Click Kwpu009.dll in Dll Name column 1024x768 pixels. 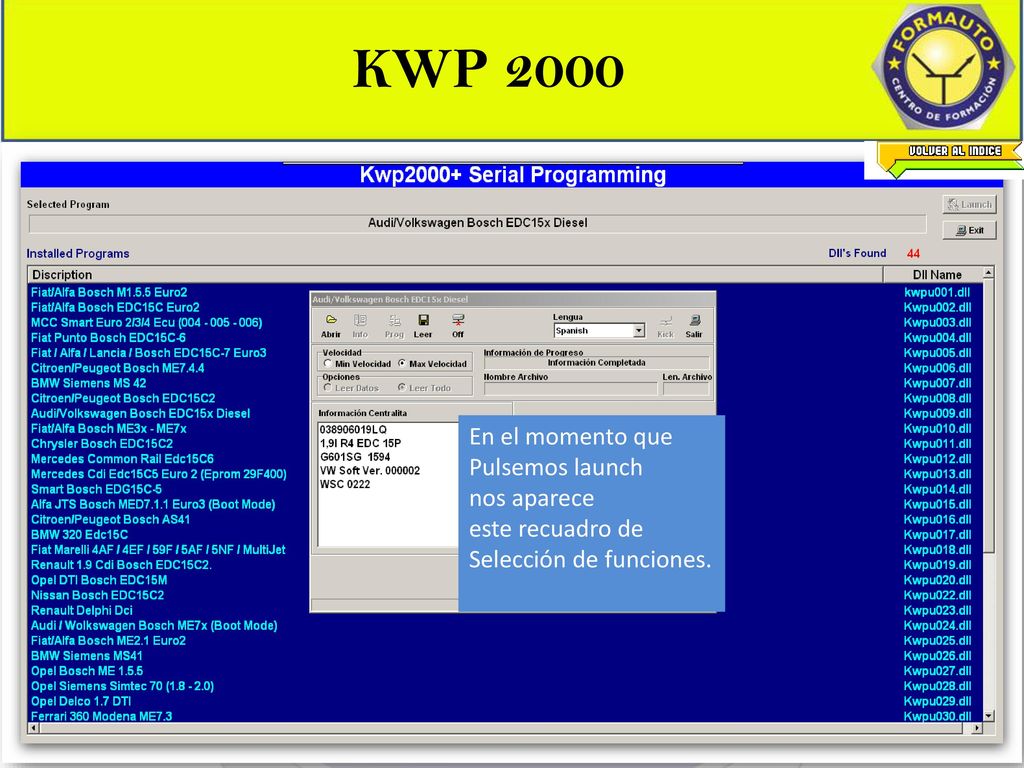point(937,413)
